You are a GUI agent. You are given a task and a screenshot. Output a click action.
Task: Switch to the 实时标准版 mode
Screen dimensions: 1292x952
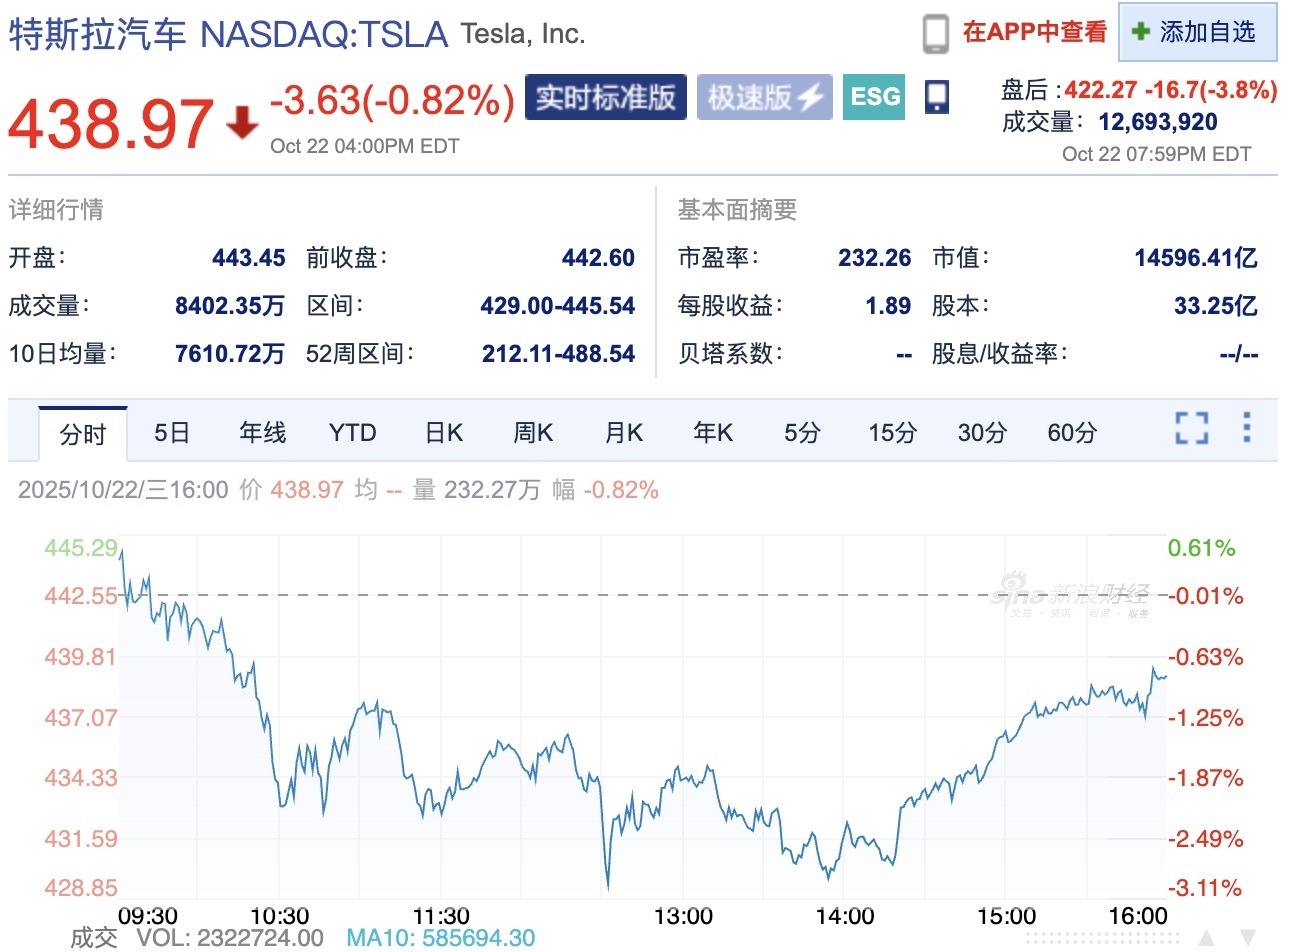[x=605, y=97]
